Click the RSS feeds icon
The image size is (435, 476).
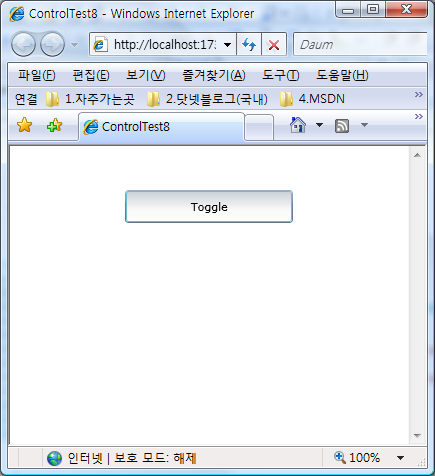point(342,126)
